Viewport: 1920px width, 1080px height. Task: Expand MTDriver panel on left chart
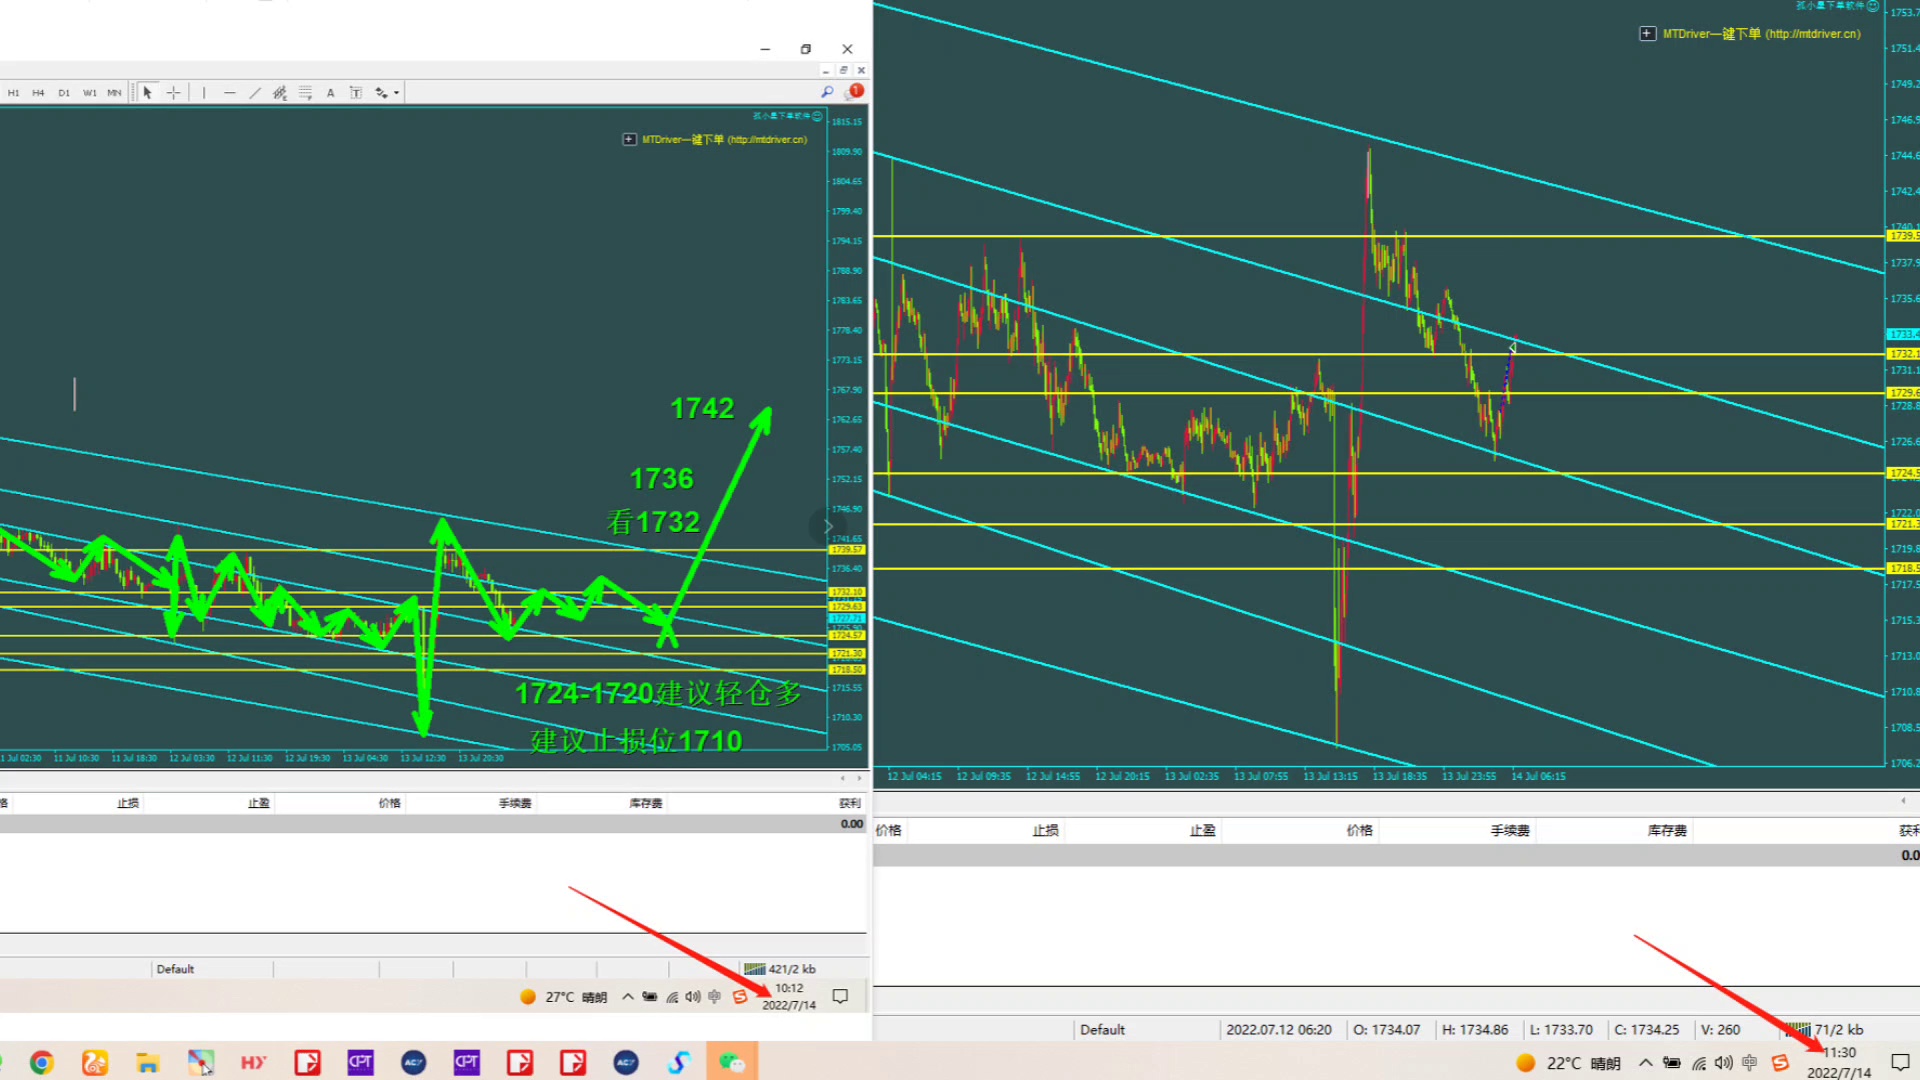629,139
